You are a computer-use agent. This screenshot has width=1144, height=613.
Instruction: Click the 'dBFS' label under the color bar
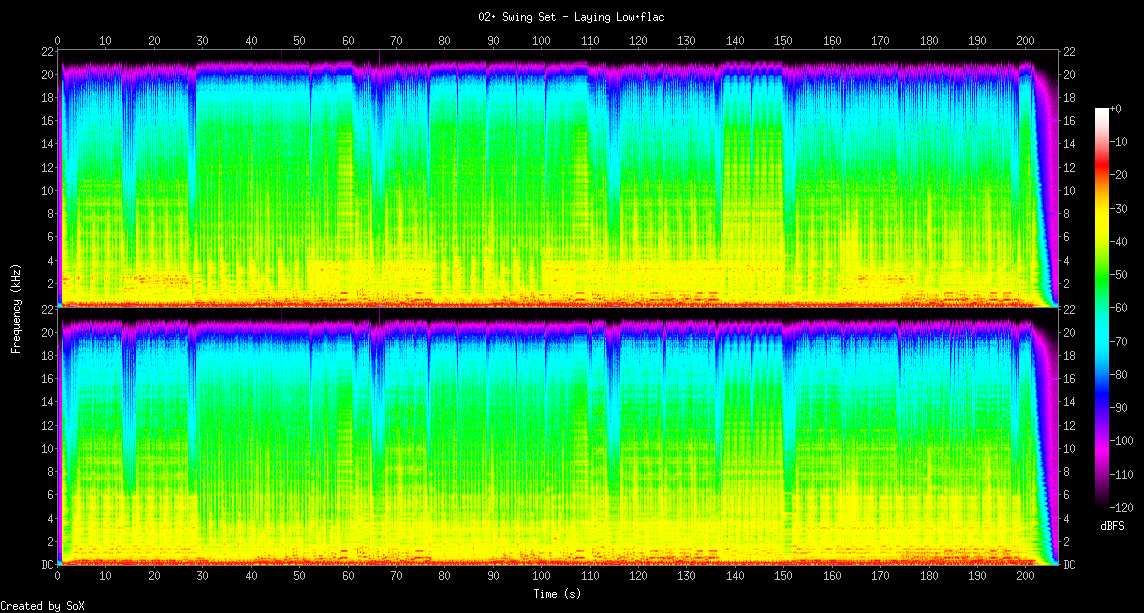pos(1111,526)
